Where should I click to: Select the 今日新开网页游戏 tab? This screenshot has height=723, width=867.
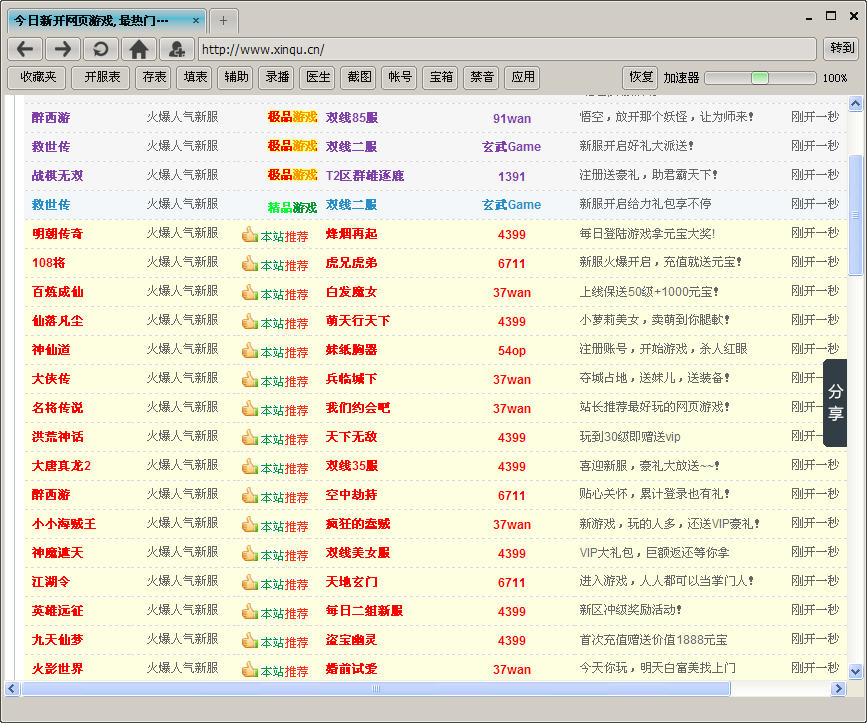(x=98, y=20)
